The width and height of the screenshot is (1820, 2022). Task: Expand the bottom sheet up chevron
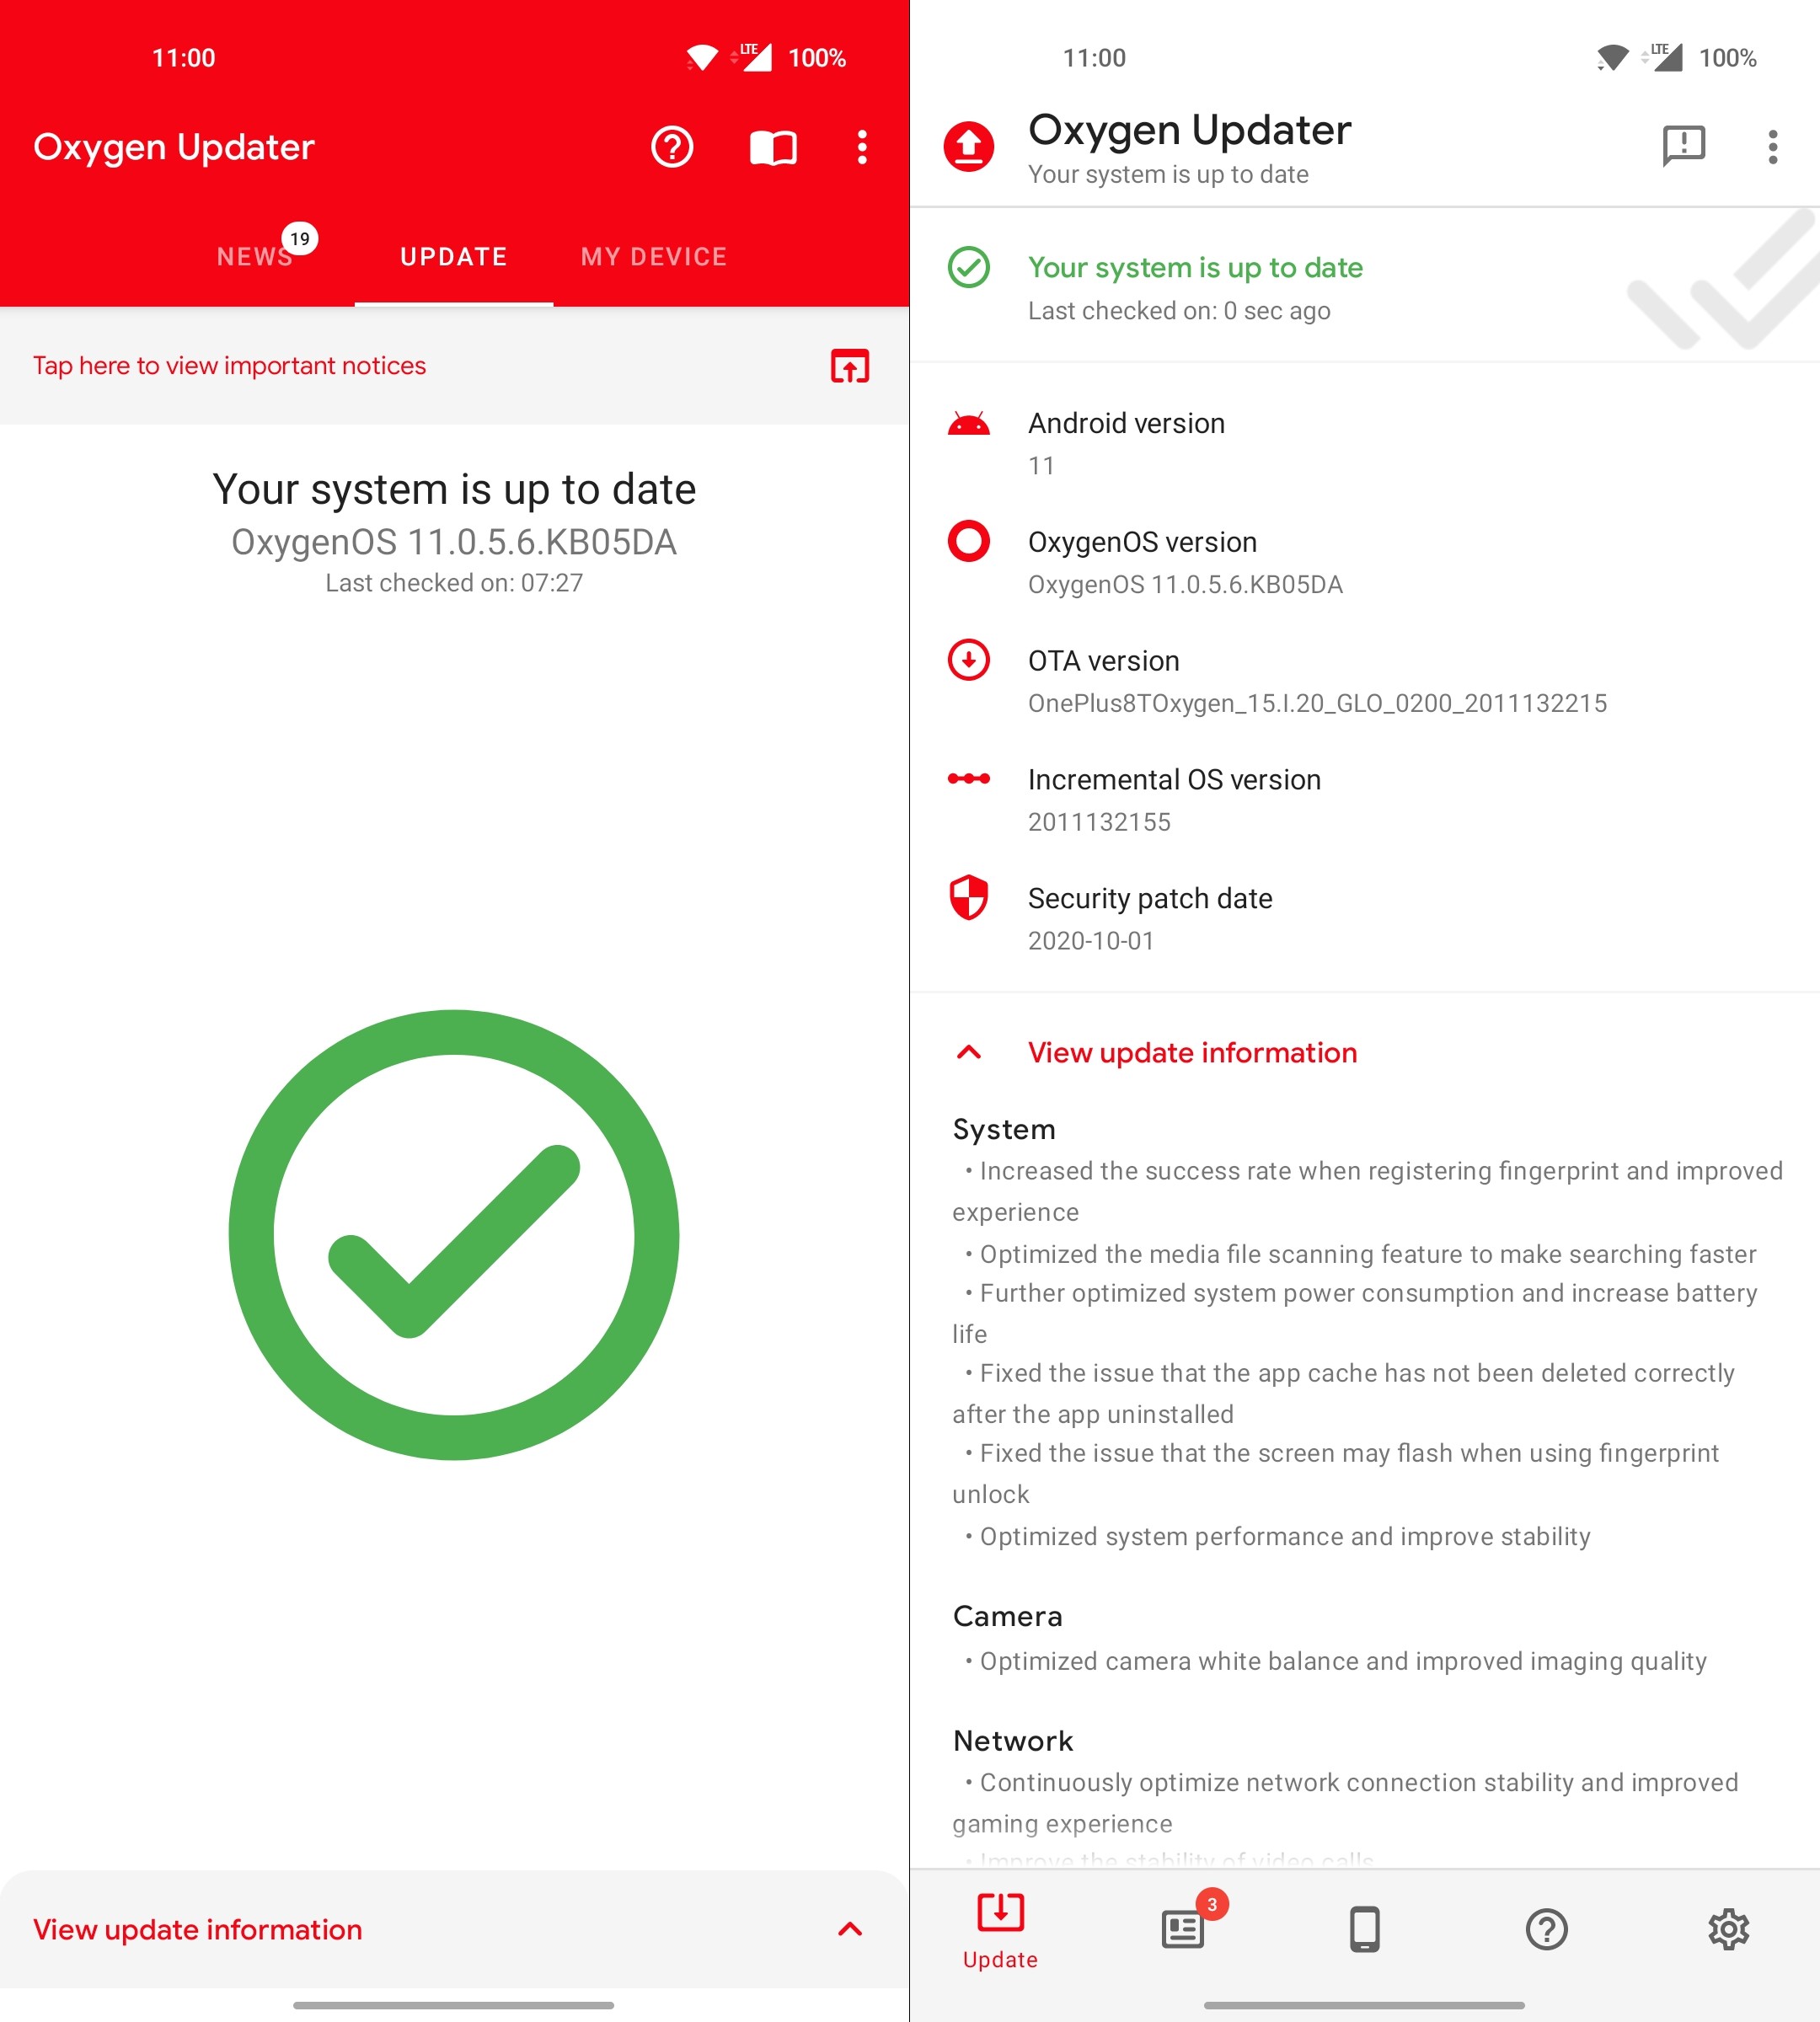tap(850, 1929)
